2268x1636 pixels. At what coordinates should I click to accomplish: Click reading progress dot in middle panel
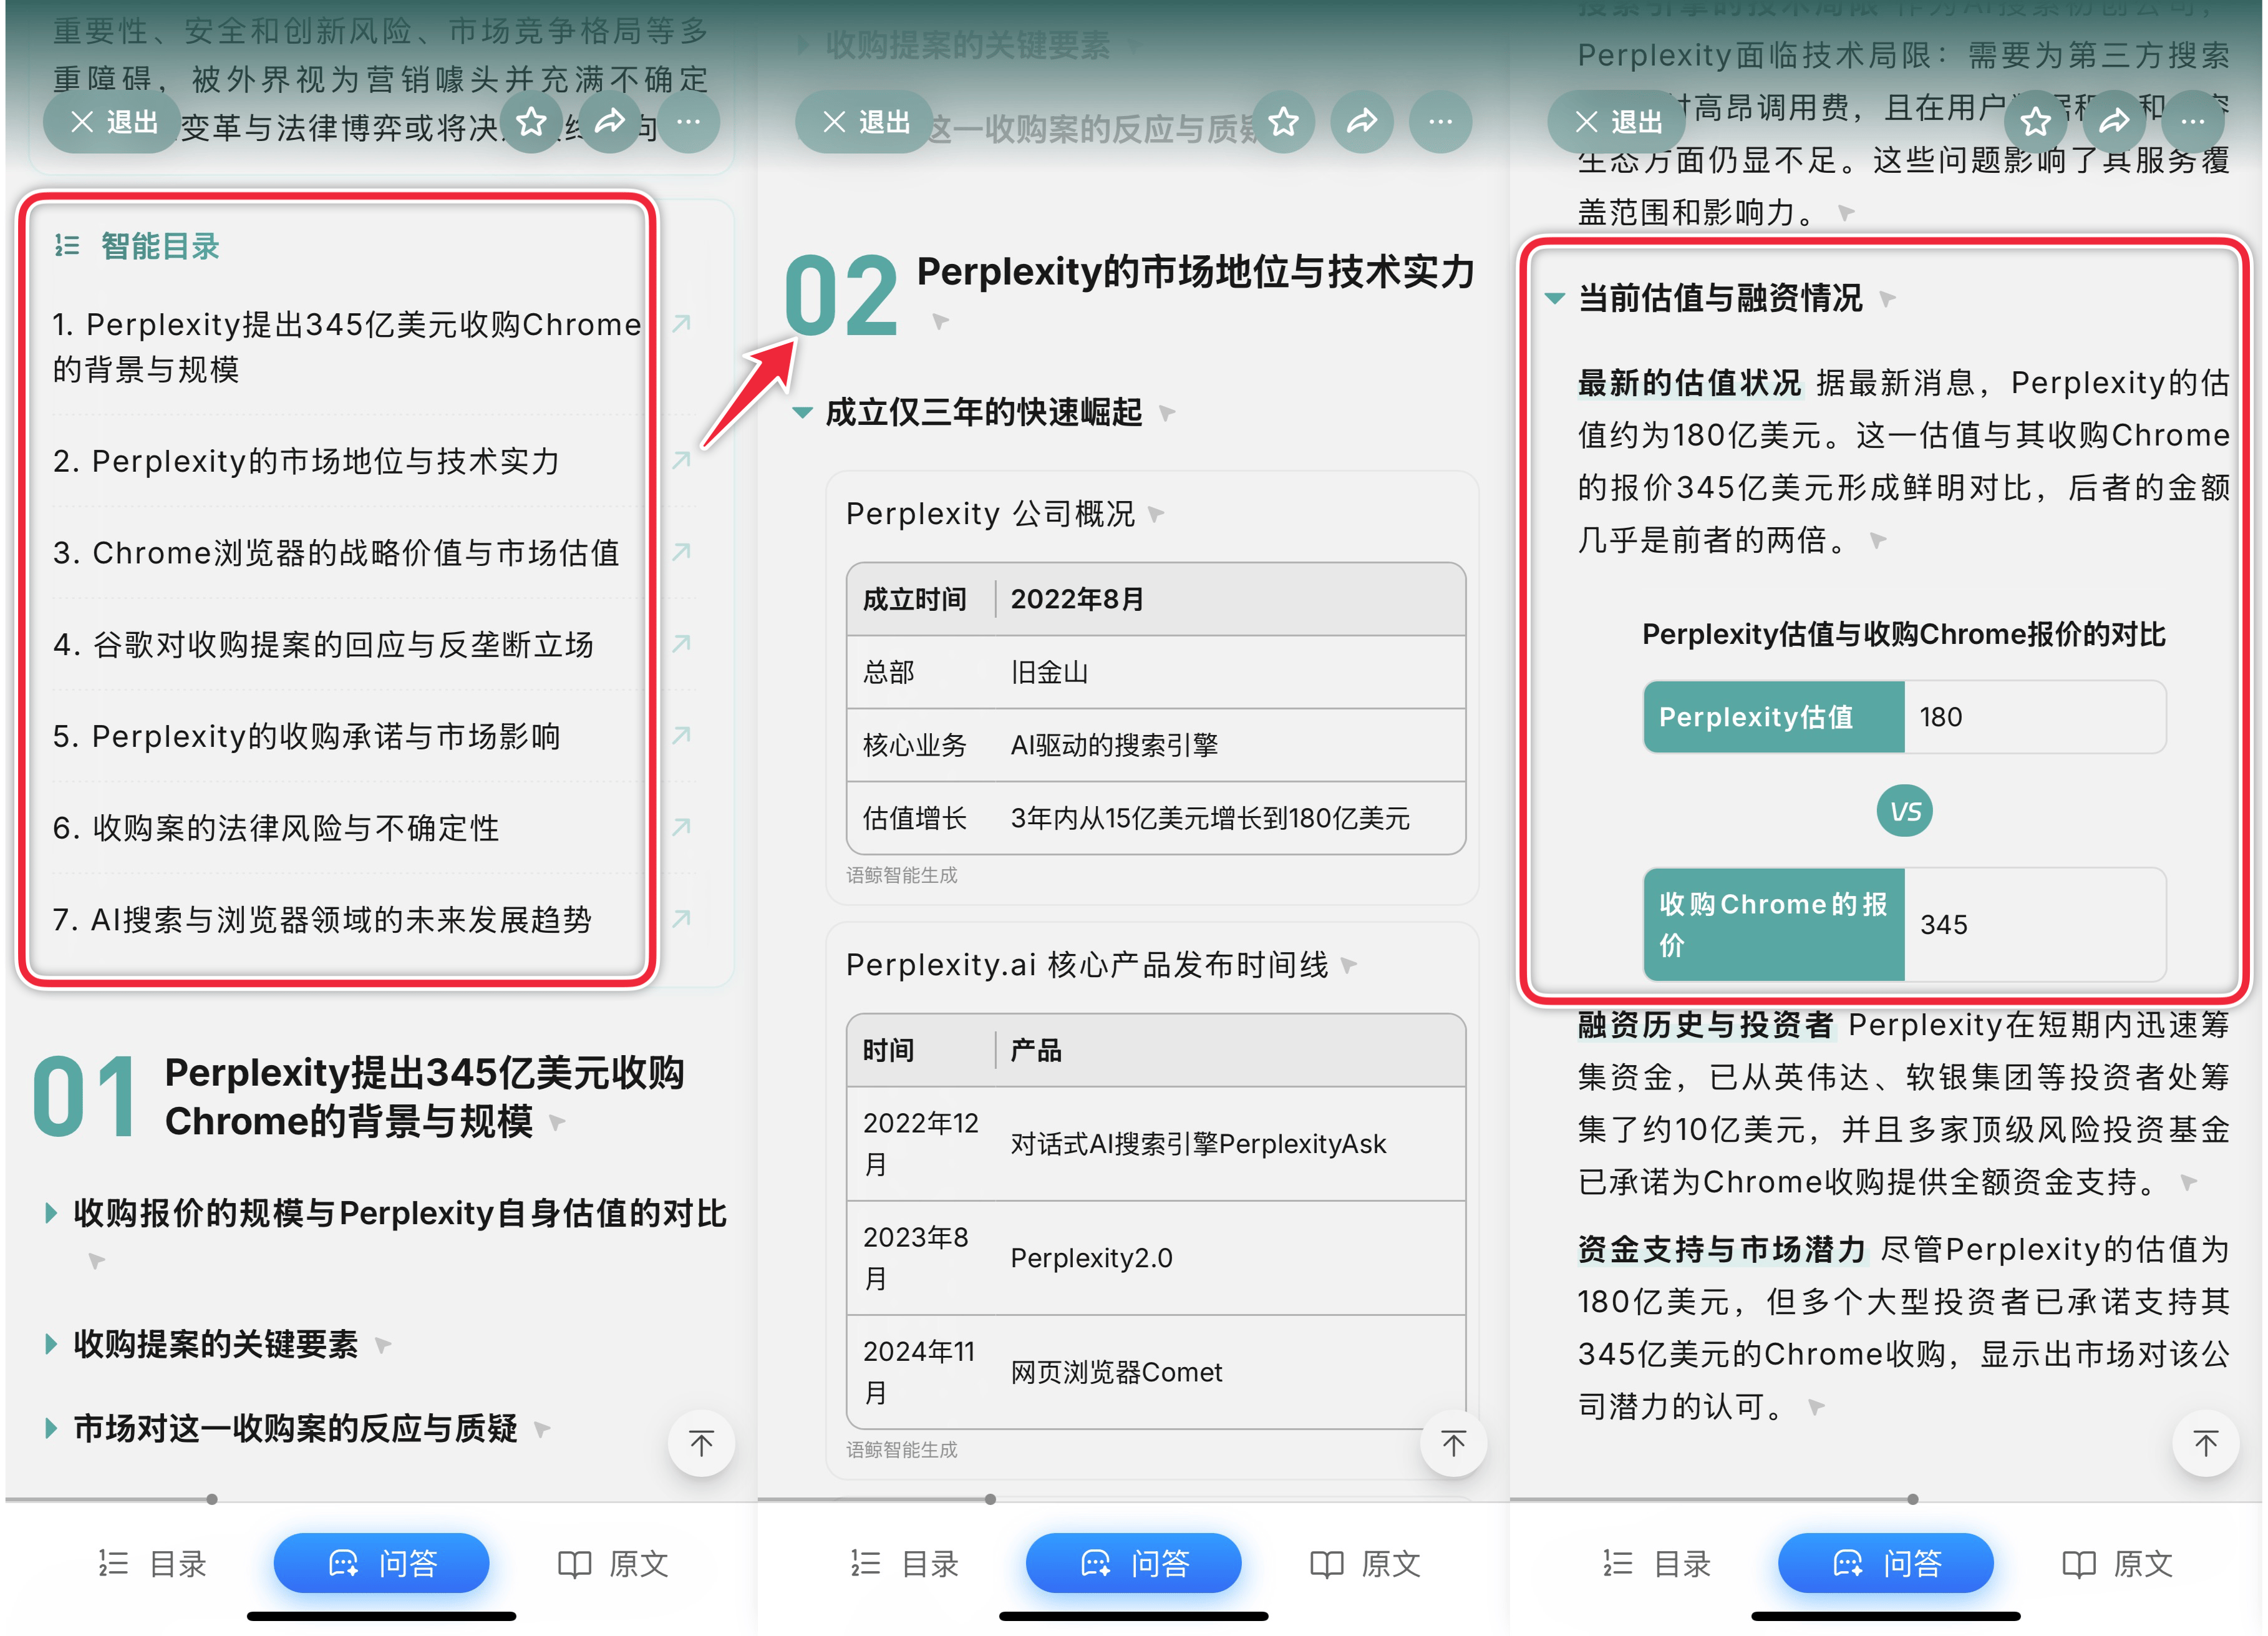click(x=990, y=1499)
